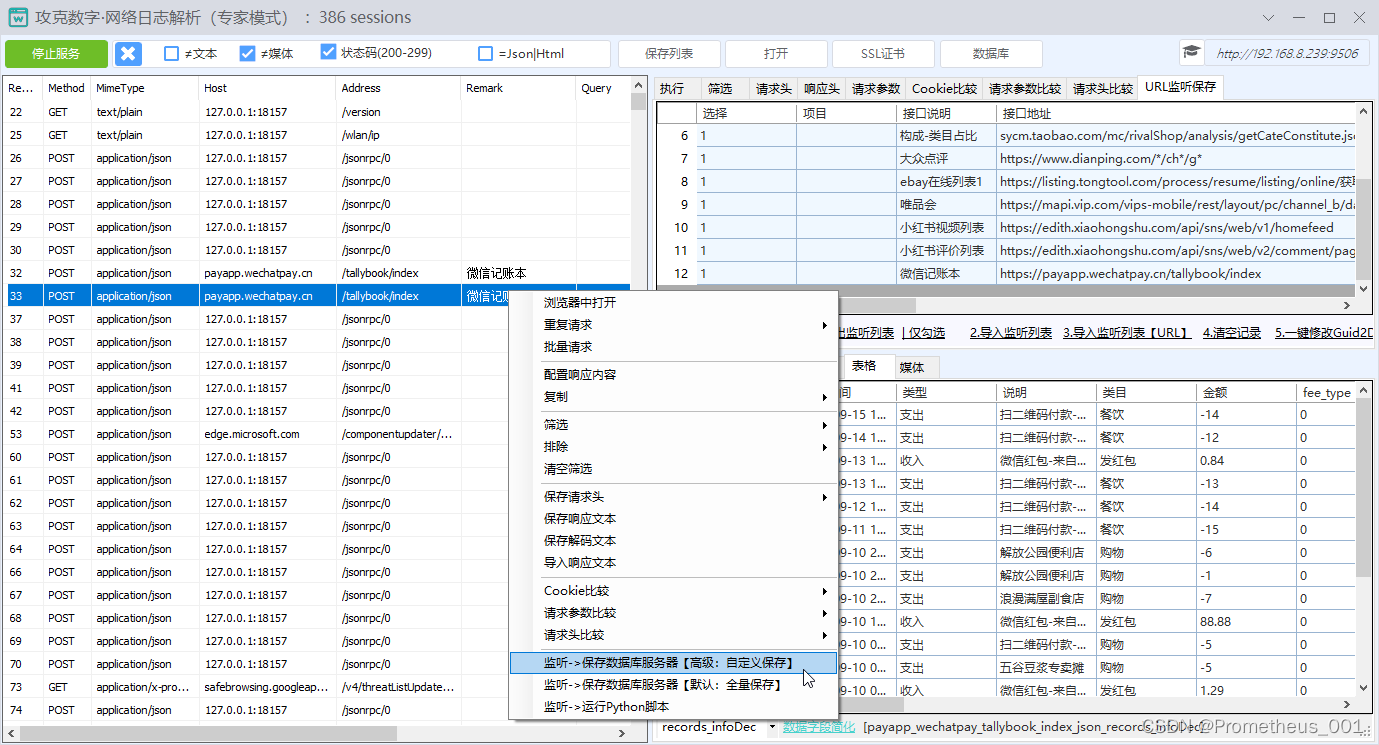Choose 导入响应文本 from context menu

click(672, 563)
